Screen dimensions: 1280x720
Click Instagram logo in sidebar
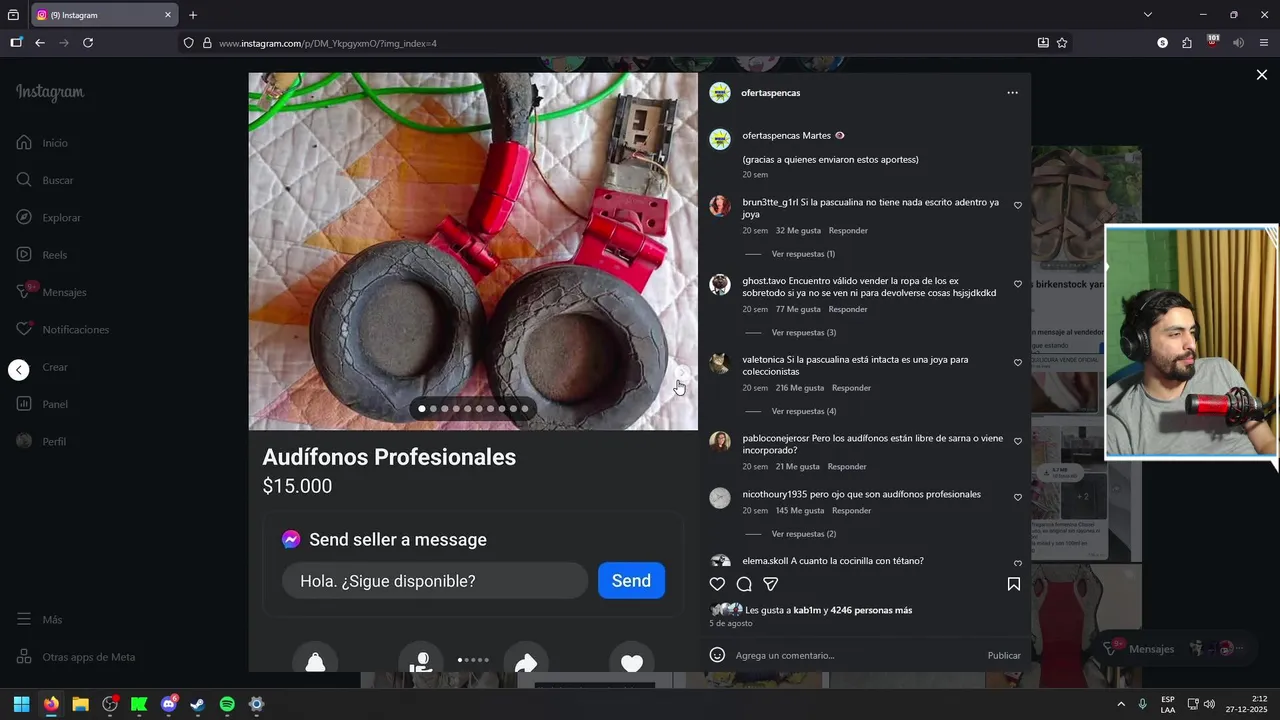[50, 92]
